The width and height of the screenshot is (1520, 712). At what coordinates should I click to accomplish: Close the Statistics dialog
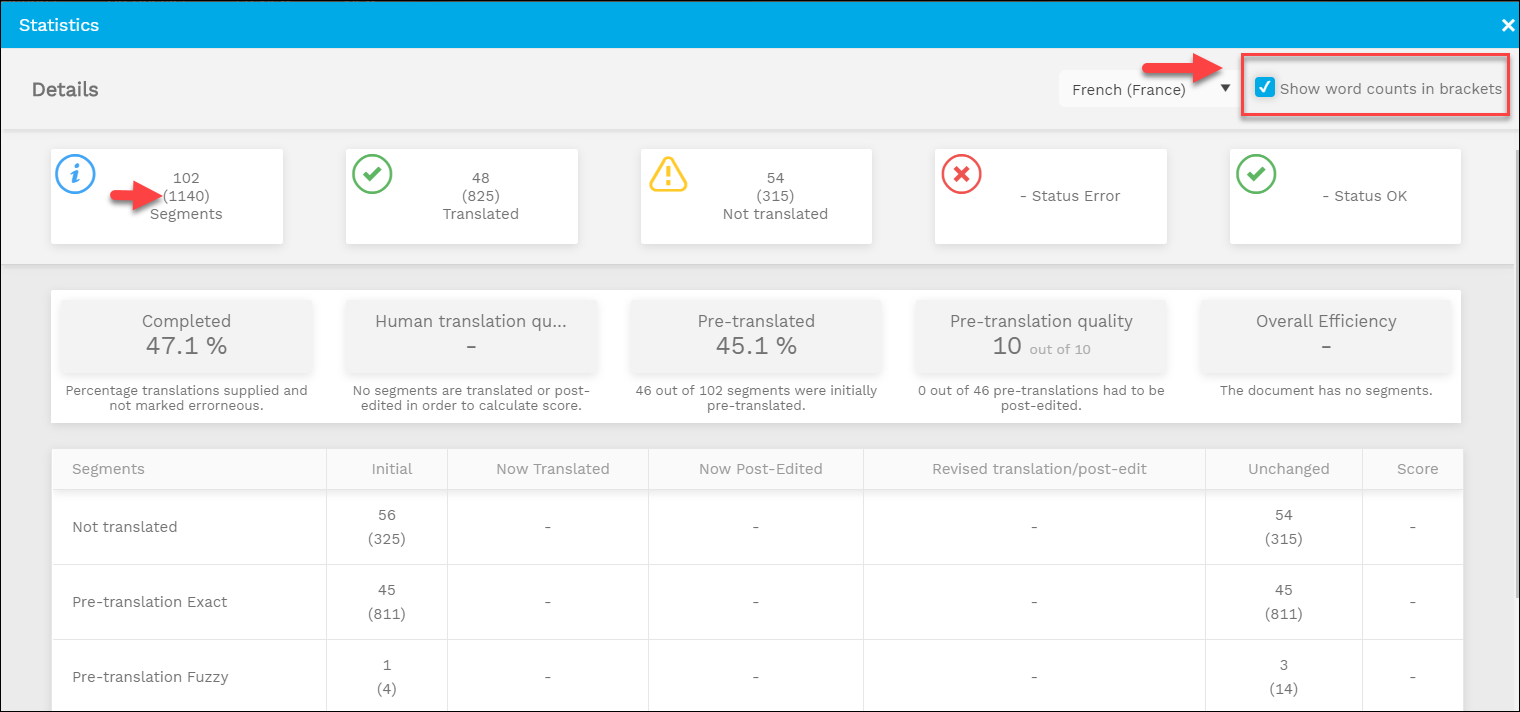pos(1507,26)
